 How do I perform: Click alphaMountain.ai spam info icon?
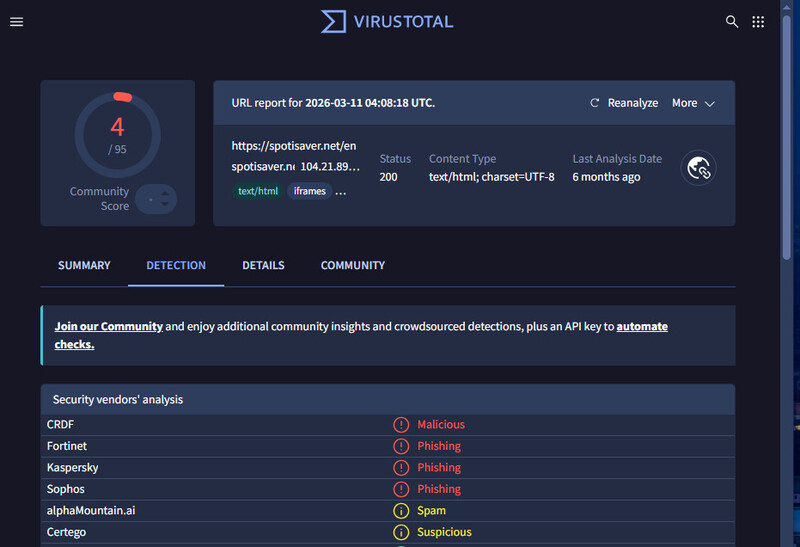[x=401, y=510]
